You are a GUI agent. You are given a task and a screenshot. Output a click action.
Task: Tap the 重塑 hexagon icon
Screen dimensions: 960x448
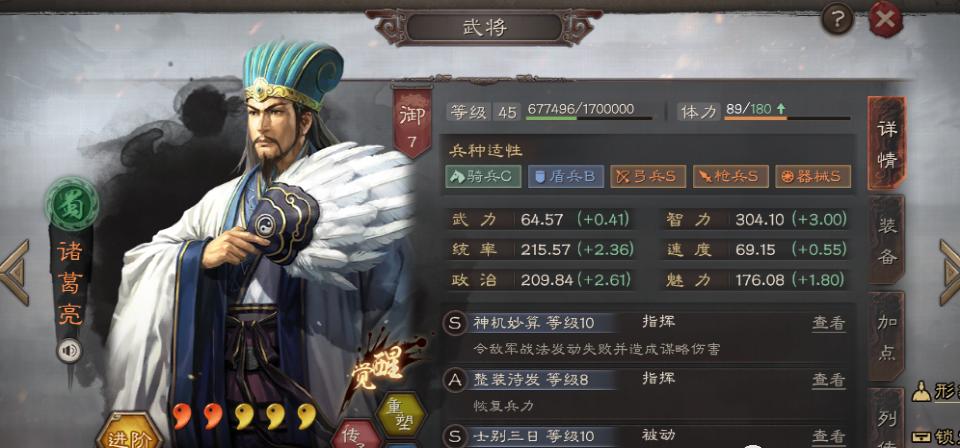click(401, 414)
